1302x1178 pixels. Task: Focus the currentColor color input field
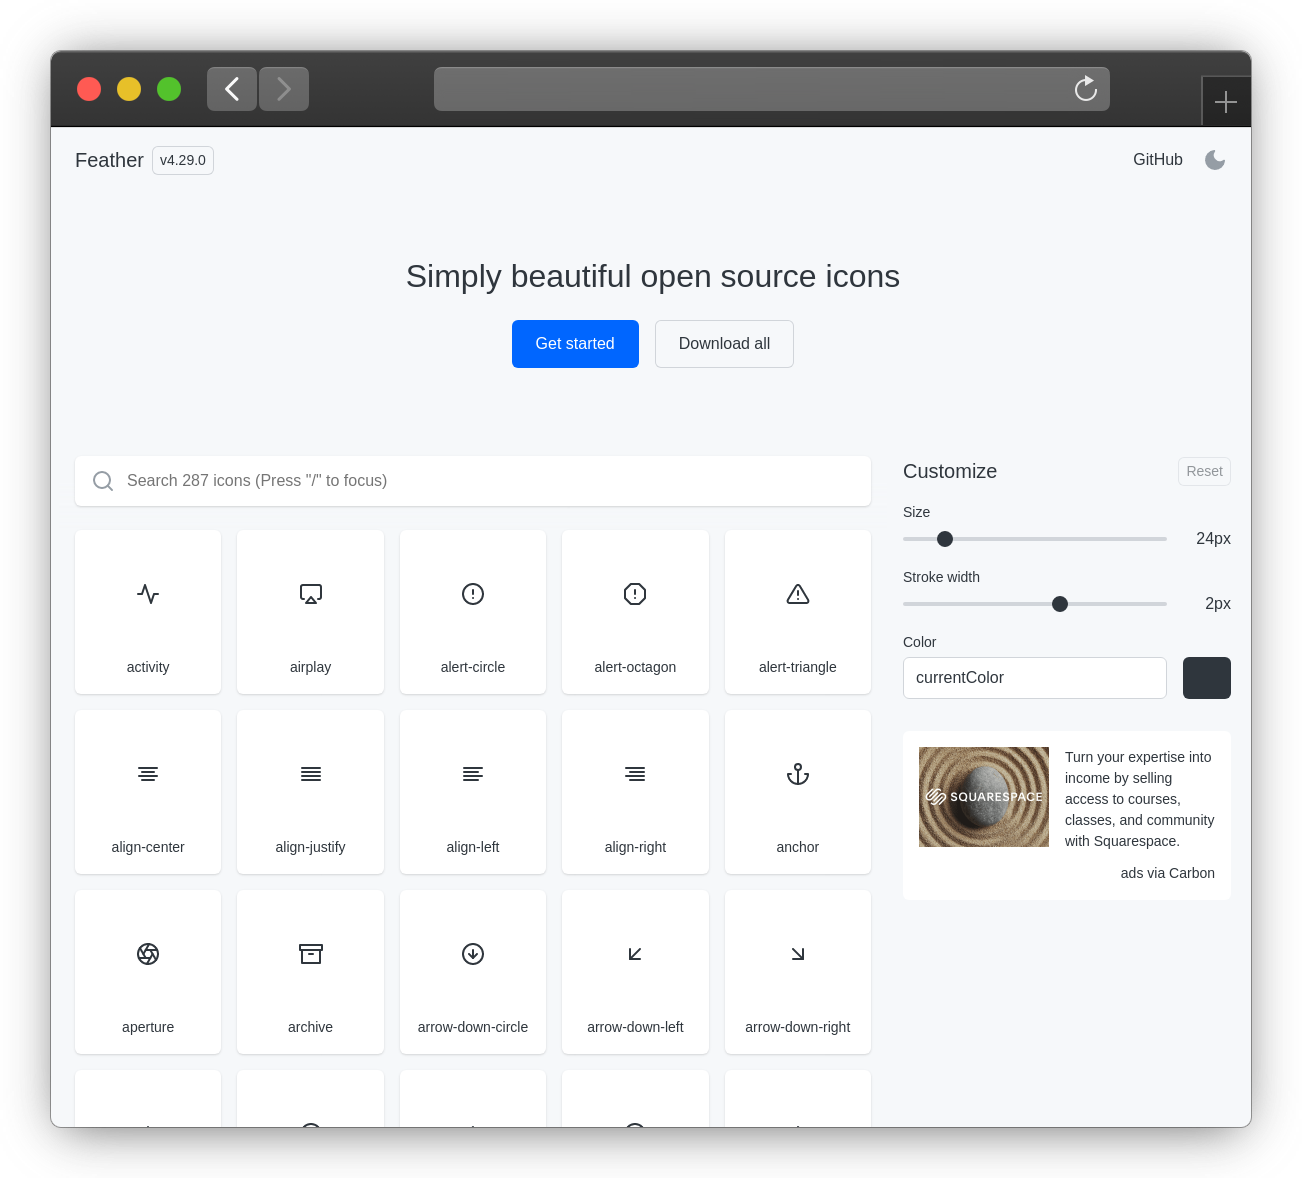(x=1035, y=678)
